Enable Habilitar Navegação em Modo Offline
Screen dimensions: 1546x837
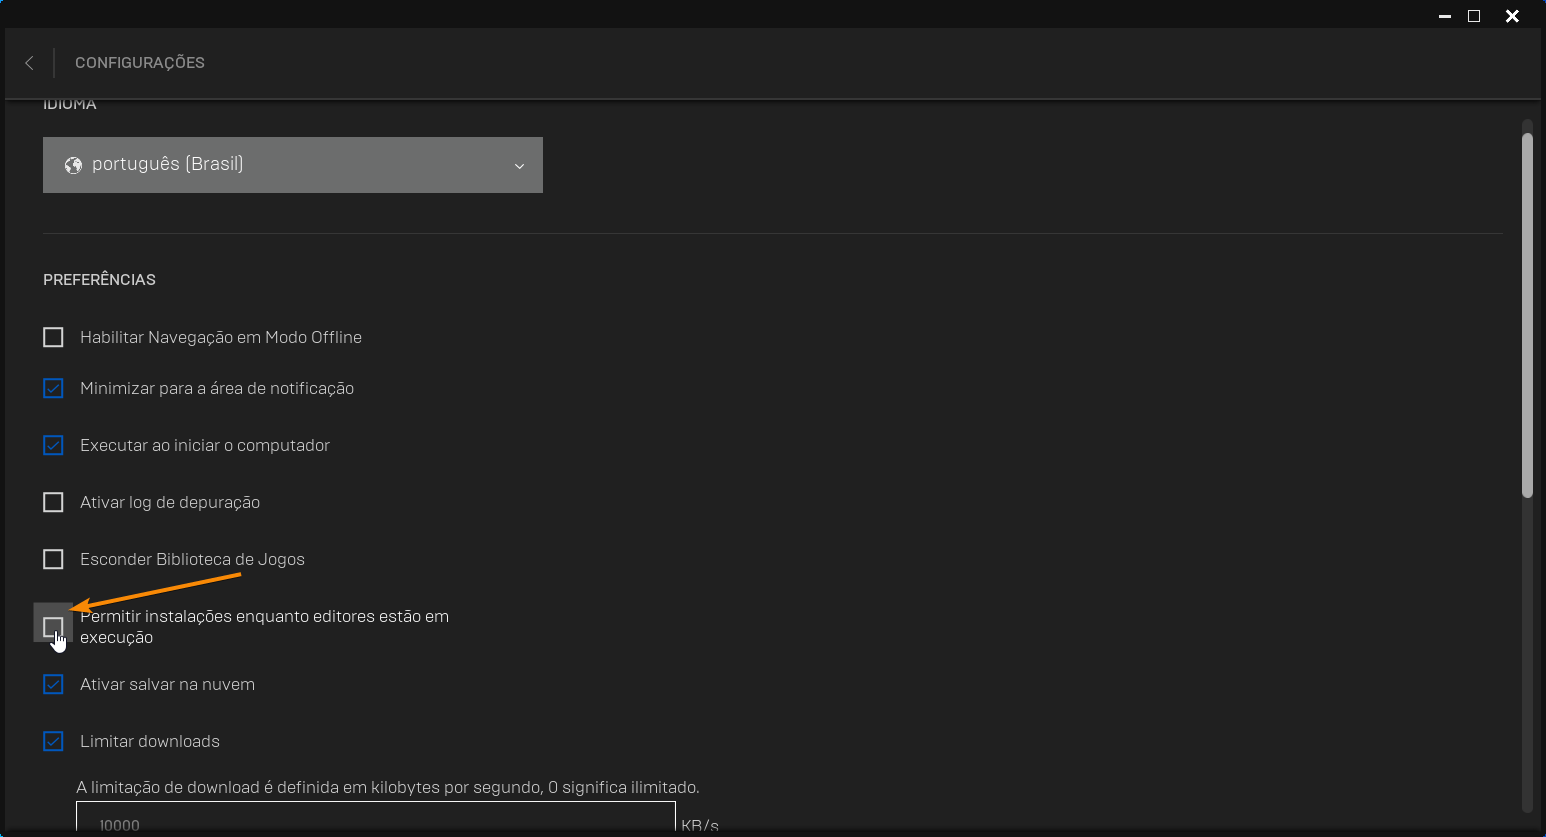(53, 337)
